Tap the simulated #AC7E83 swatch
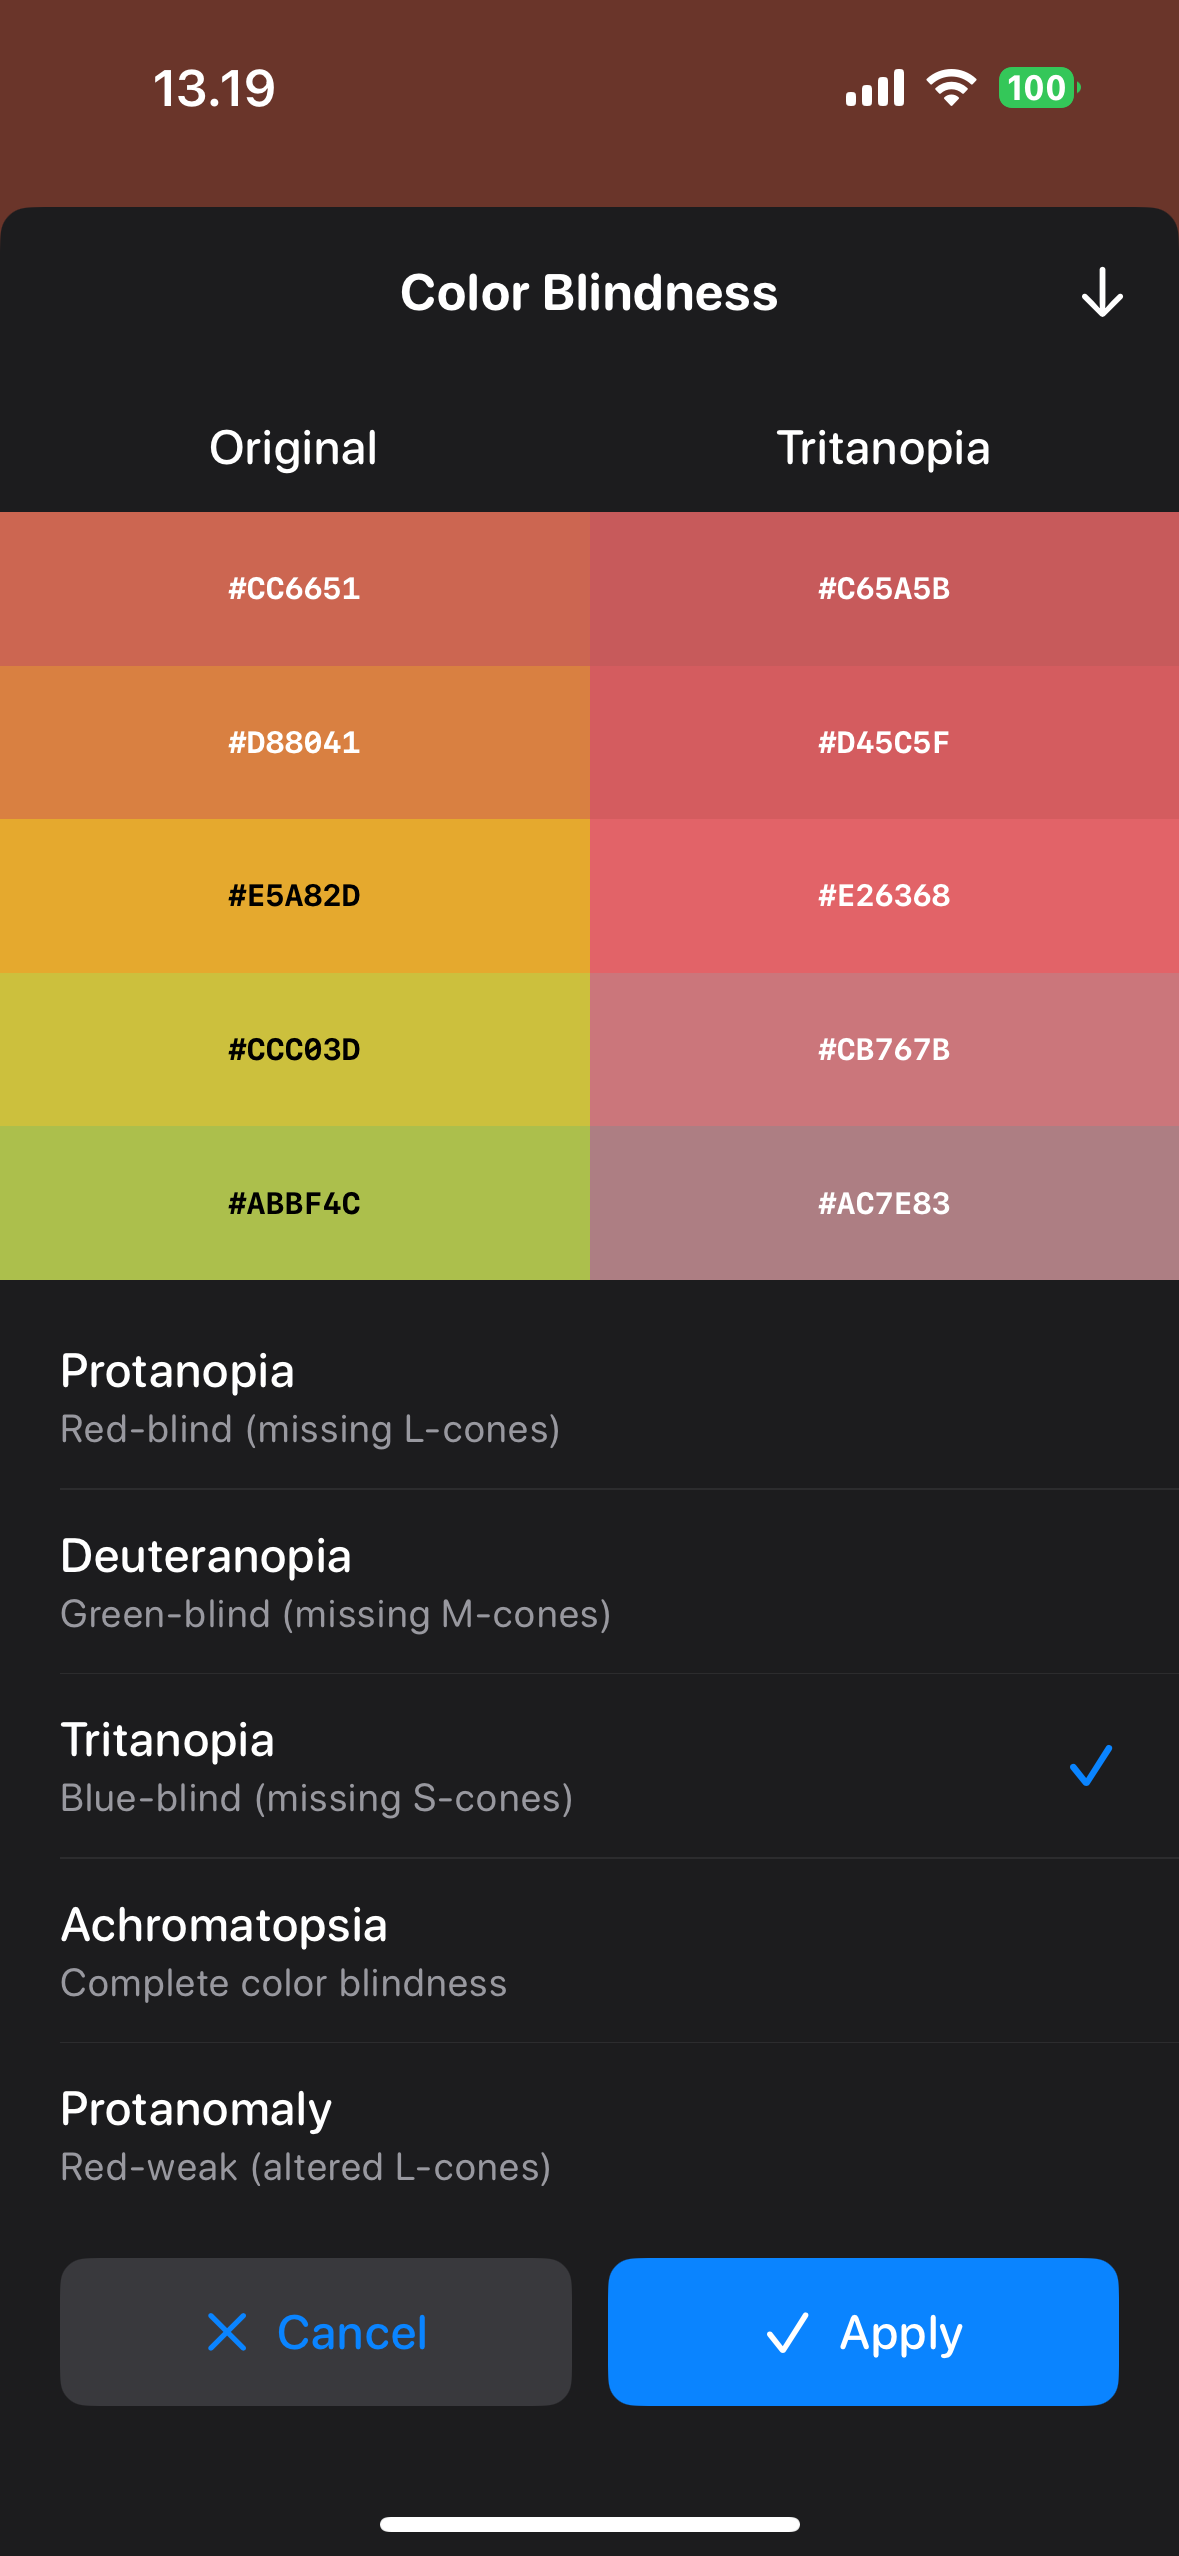 pyautogui.click(x=884, y=1203)
